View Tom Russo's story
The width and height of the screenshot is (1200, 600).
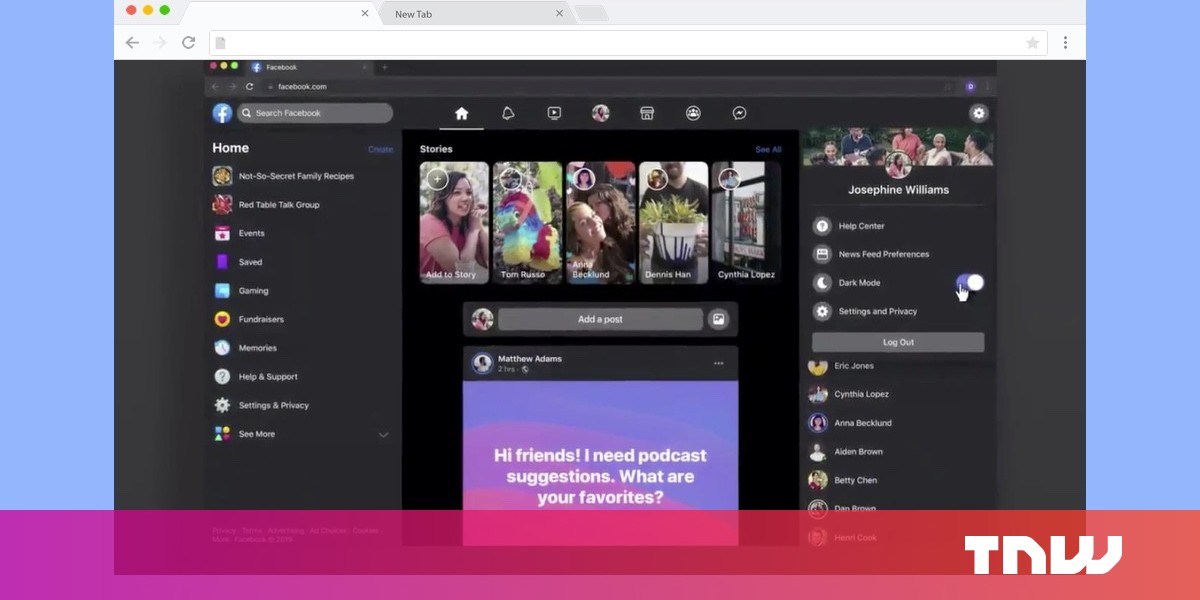[527, 223]
